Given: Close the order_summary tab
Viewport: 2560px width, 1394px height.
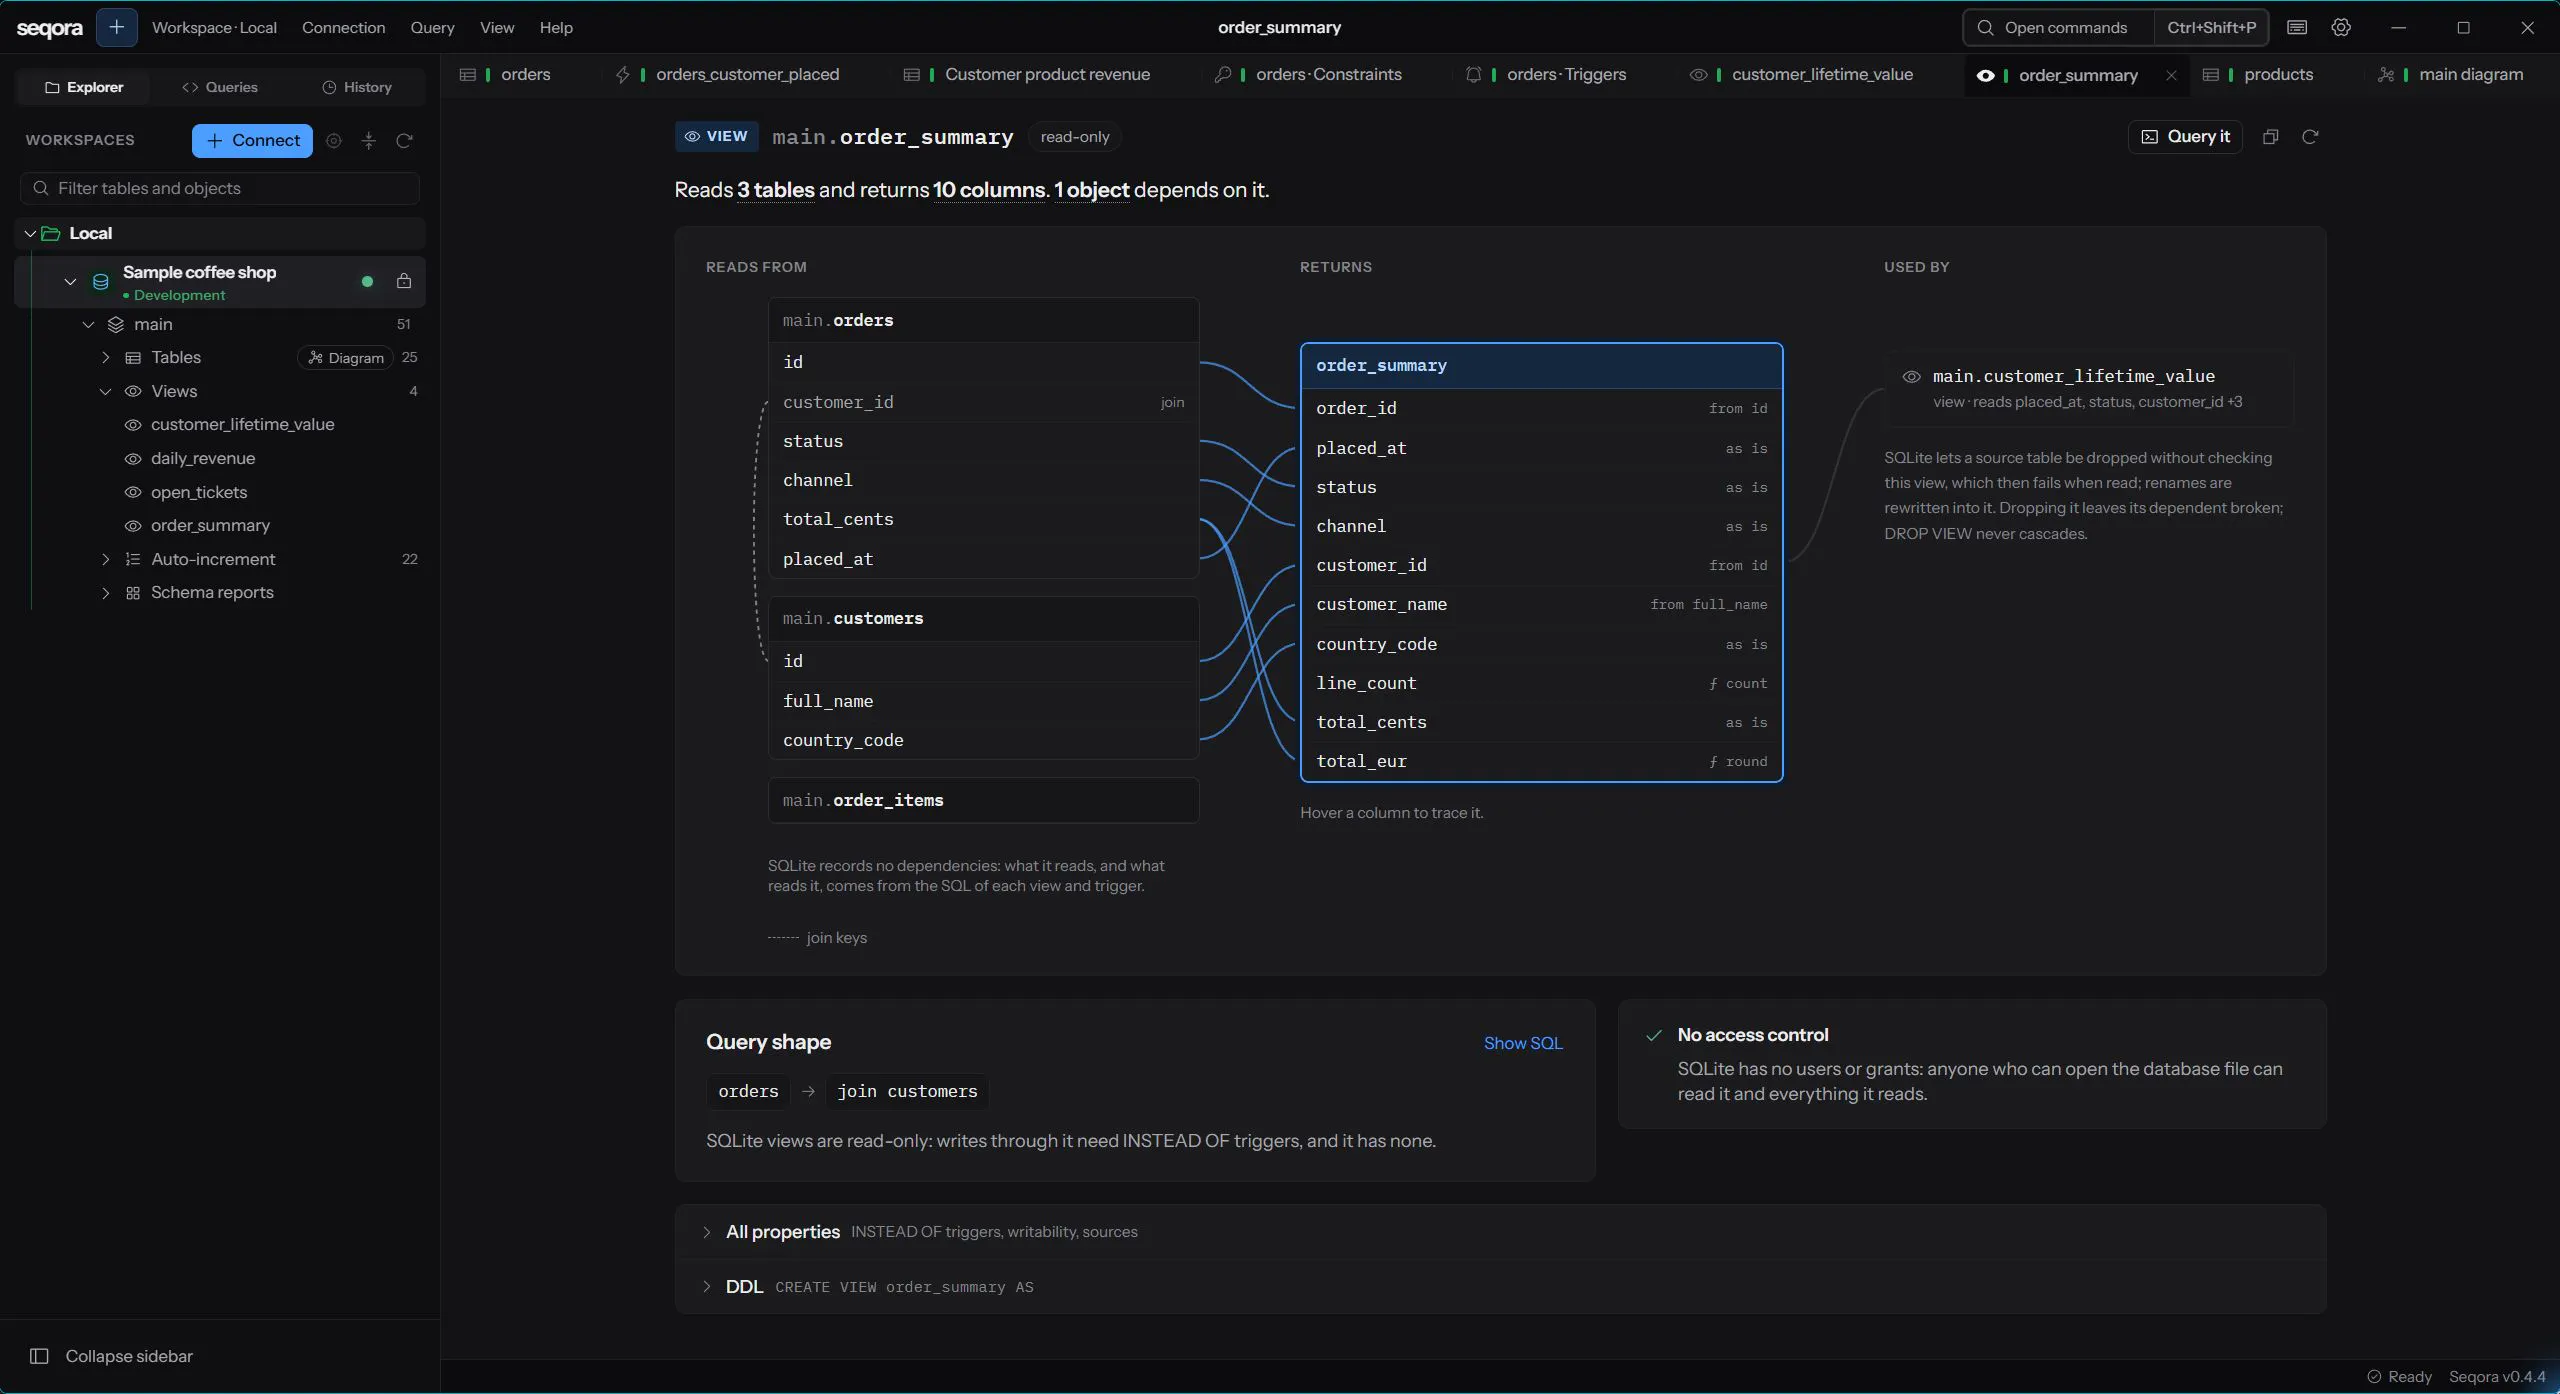Looking at the screenshot, I should pyautogui.click(x=2171, y=75).
